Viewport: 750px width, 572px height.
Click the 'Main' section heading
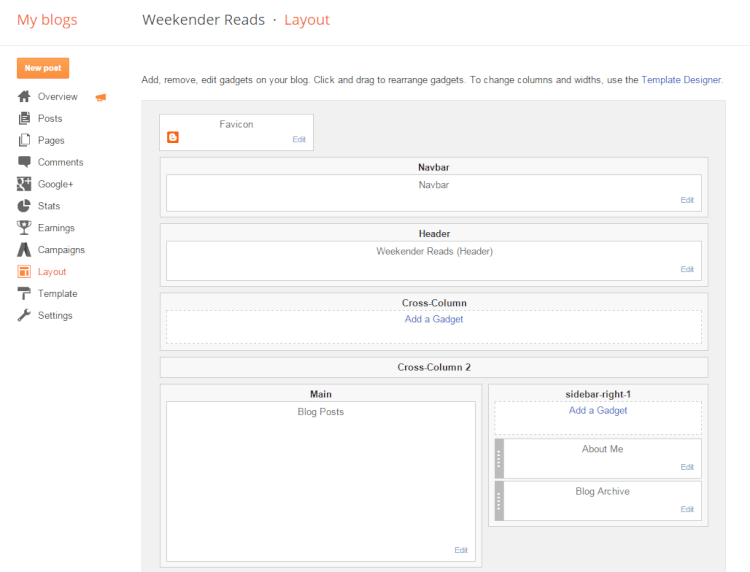tap(320, 394)
